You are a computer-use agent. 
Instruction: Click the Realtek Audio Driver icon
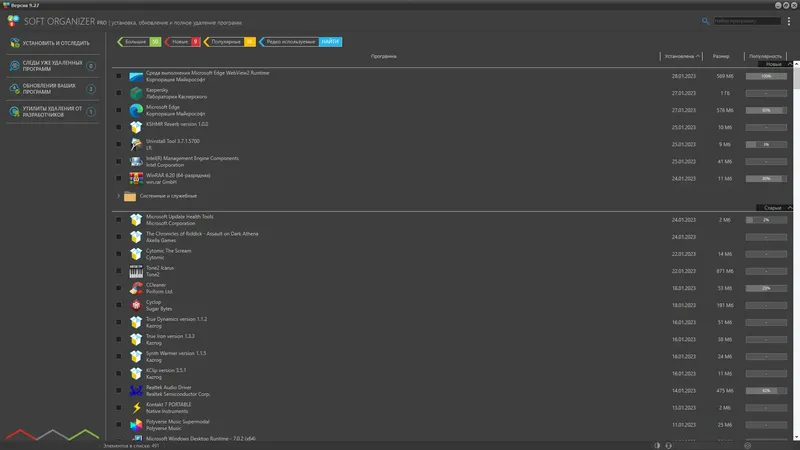click(136, 391)
